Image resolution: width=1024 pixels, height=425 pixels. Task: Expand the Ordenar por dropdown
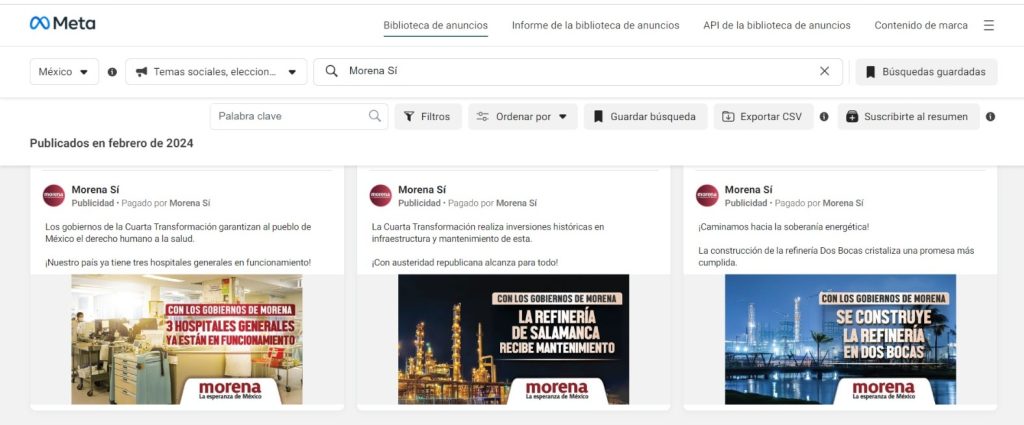pos(522,117)
